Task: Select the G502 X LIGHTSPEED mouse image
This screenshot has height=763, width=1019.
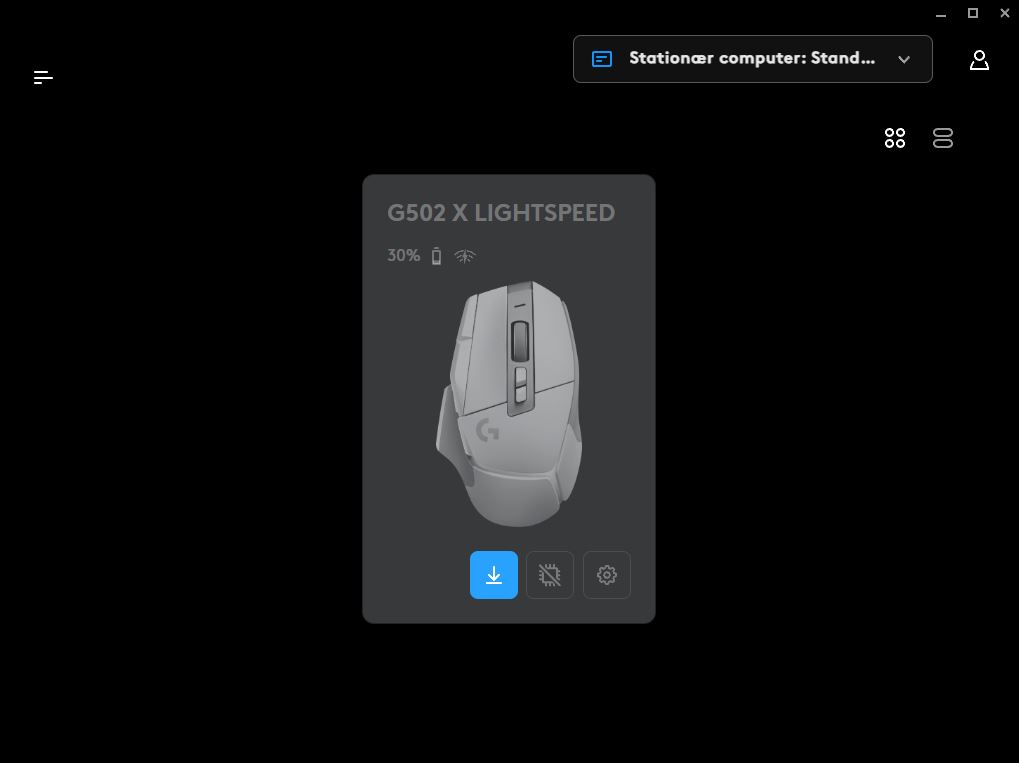Action: coord(509,404)
